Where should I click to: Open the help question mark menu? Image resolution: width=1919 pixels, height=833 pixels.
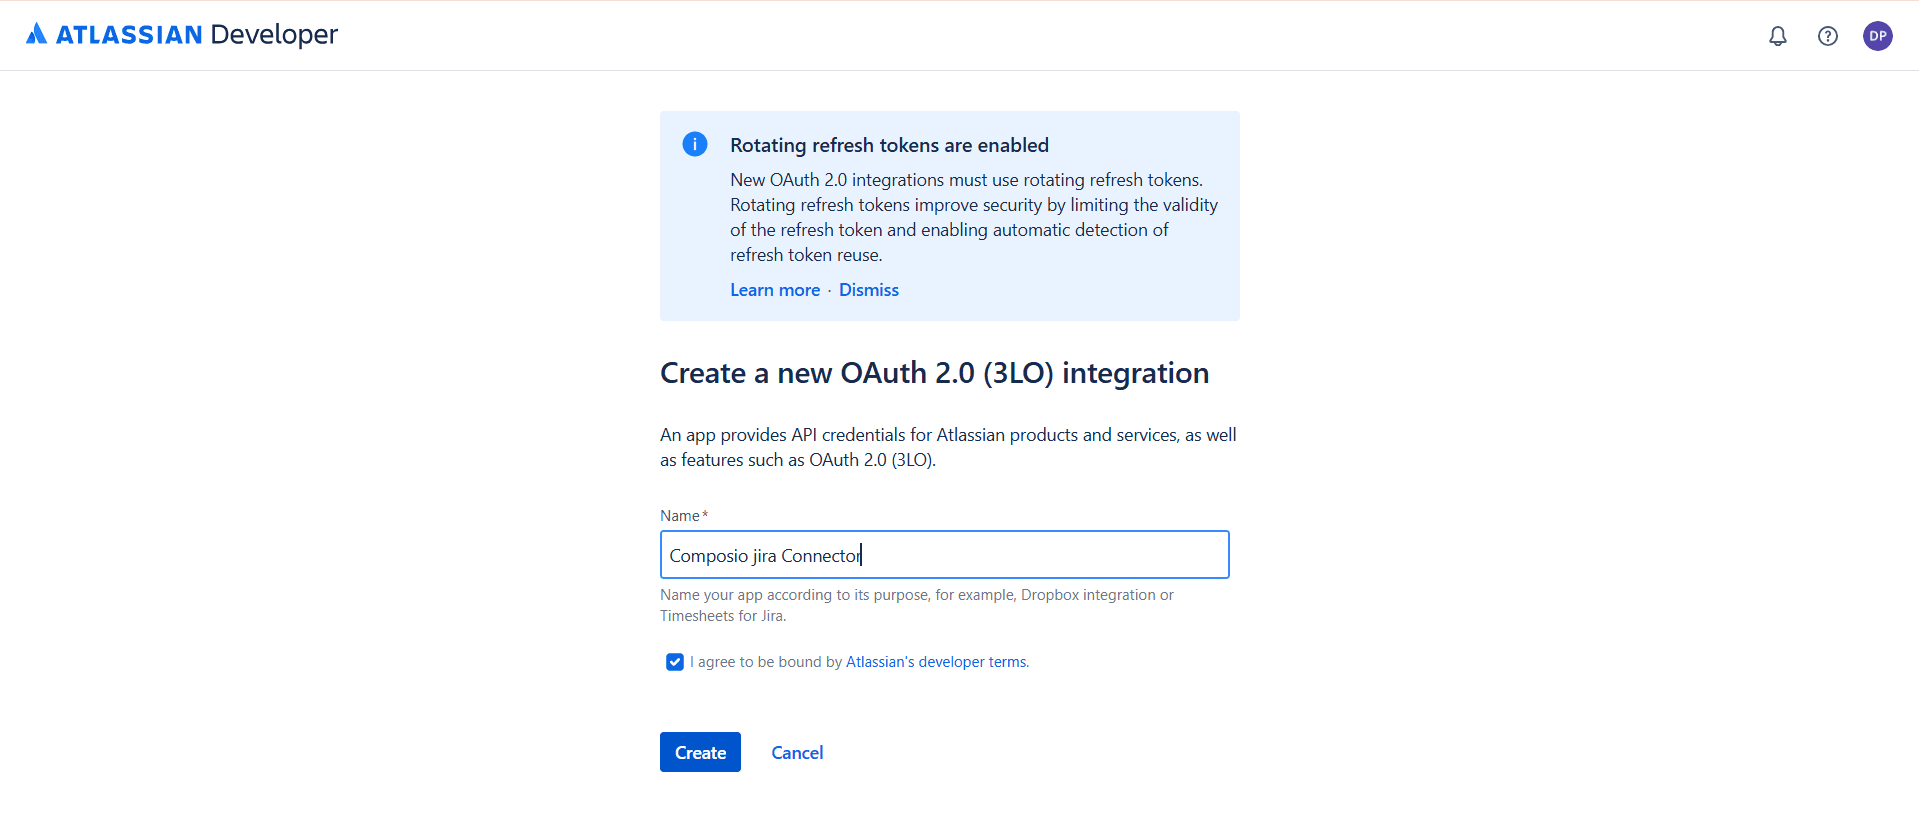1828,36
